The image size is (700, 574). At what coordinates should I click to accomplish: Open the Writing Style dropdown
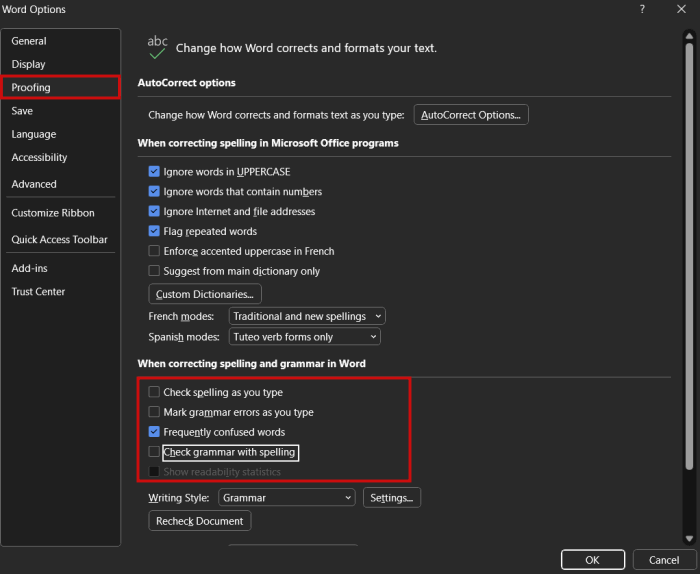287,497
